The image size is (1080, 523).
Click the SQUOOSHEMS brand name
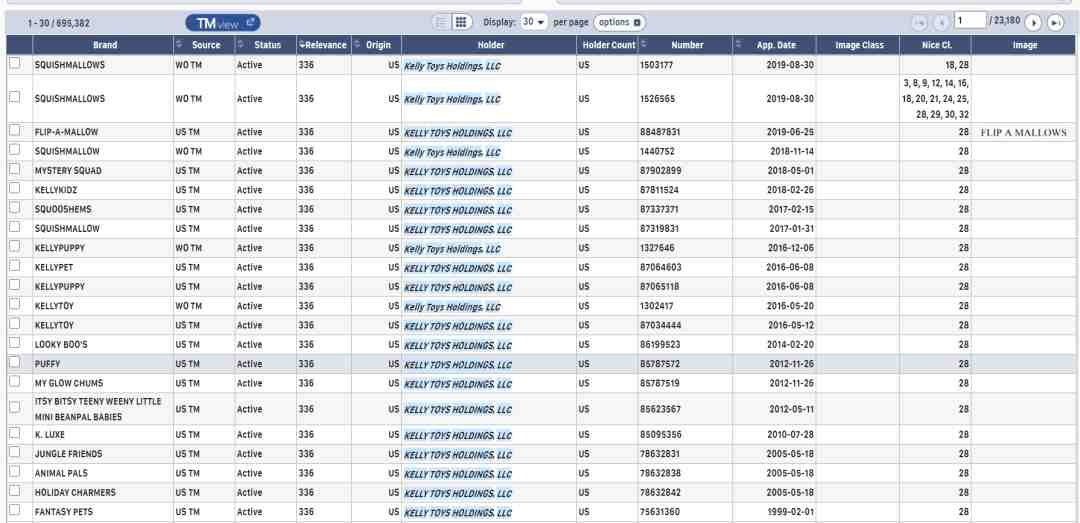click(63, 209)
